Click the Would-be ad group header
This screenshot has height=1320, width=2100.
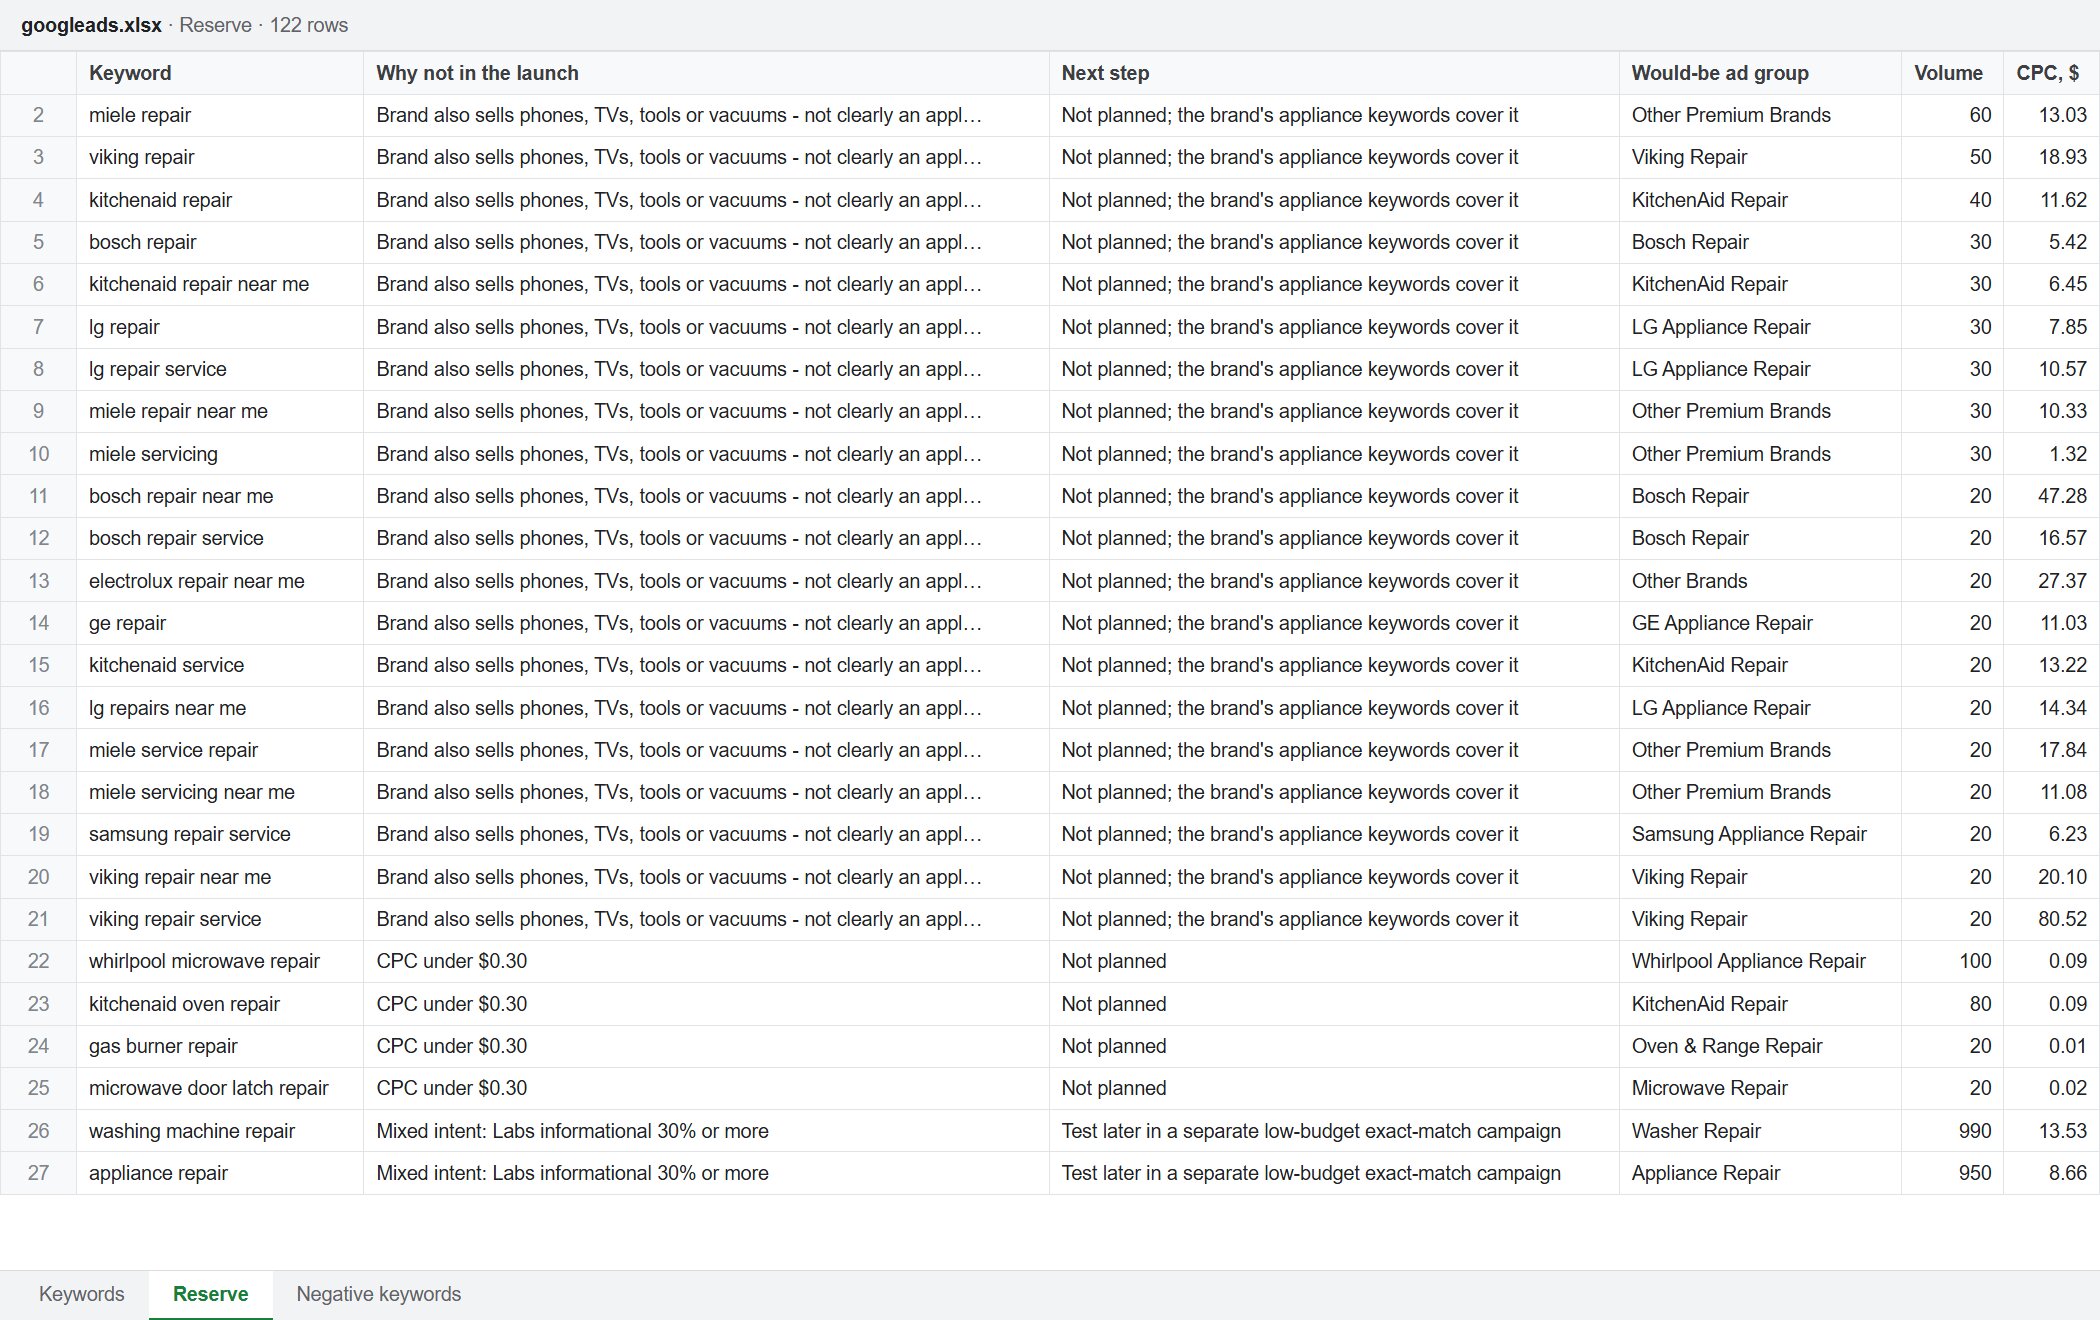click(x=1760, y=73)
